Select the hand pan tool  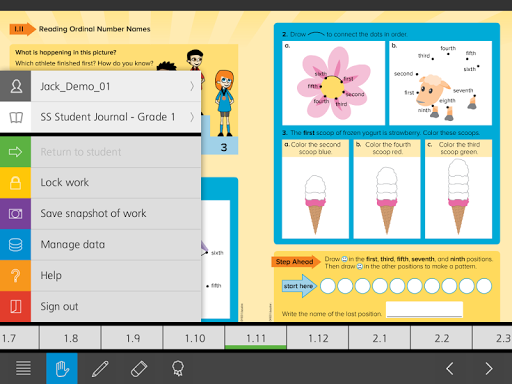point(62,368)
